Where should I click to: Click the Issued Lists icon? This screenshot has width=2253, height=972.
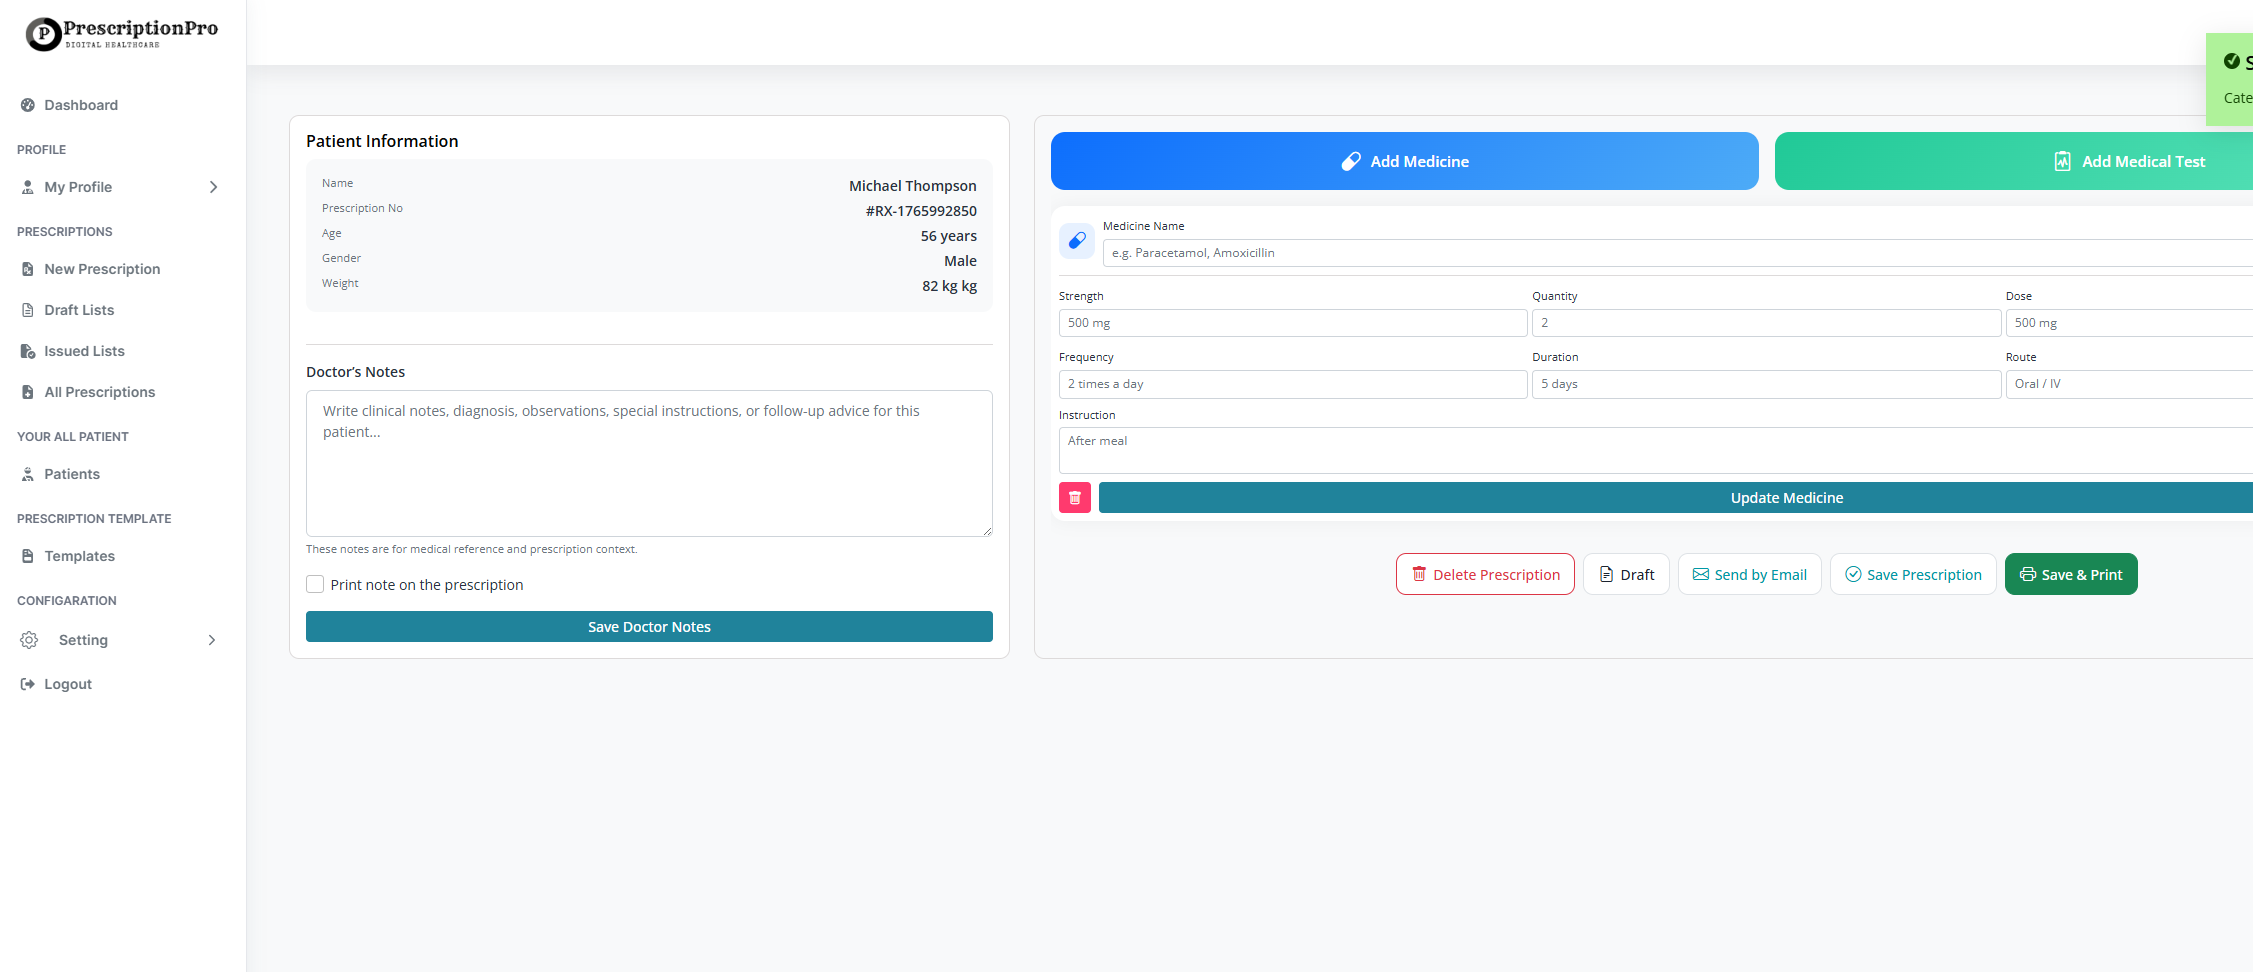coord(26,351)
